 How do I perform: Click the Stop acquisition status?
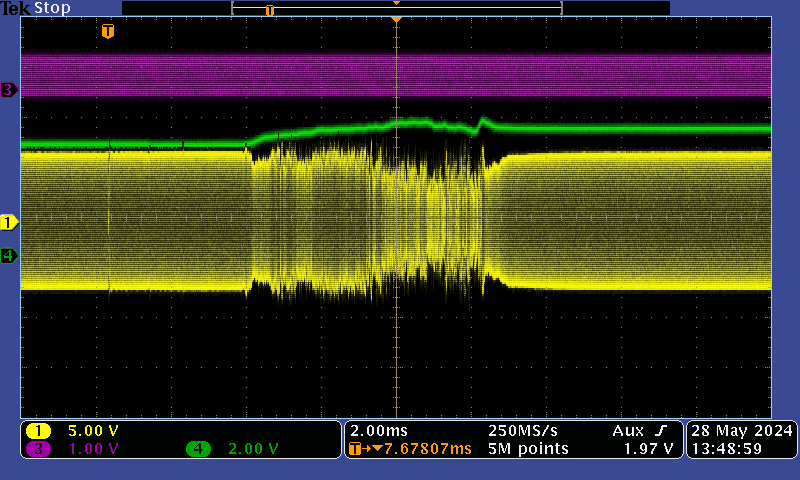(52, 8)
